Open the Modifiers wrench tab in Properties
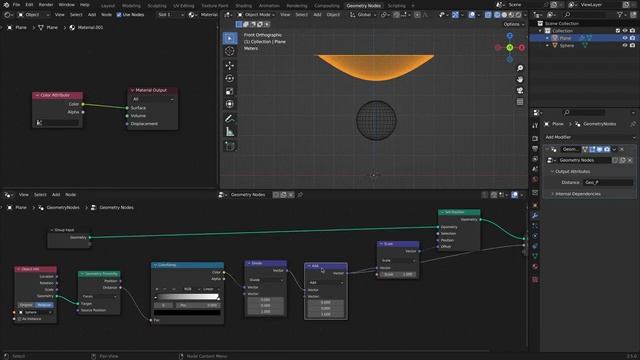Screen dimensions: 640x360 click(x=535, y=216)
